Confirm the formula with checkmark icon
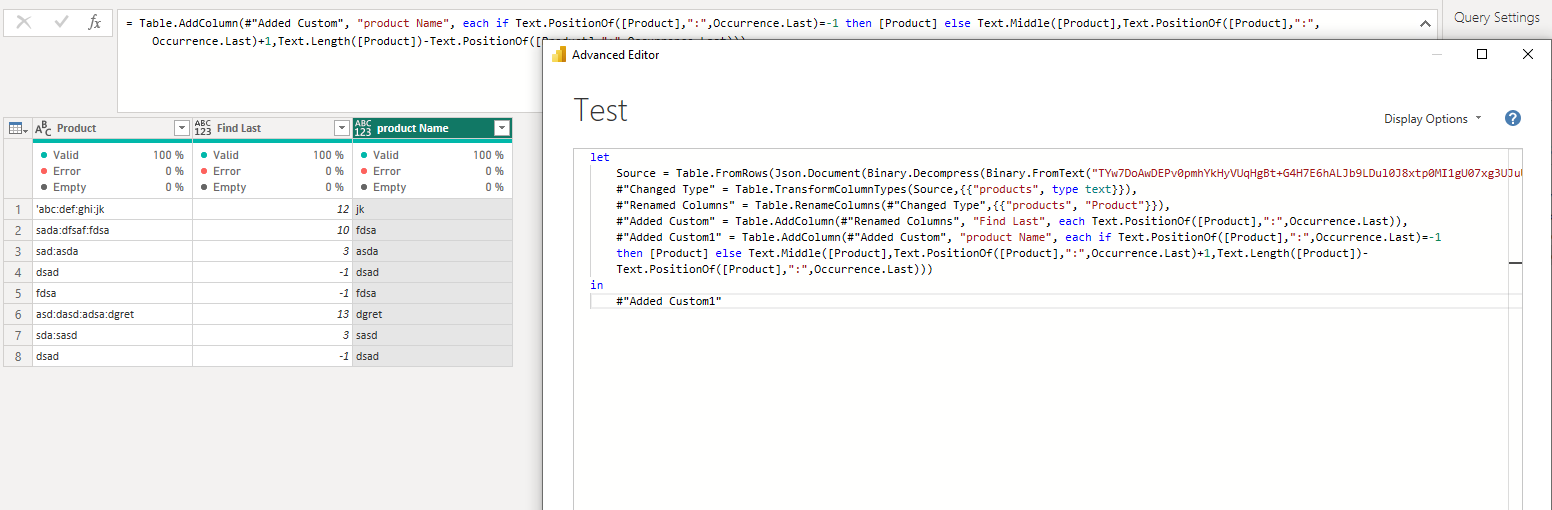 click(61, 21)
